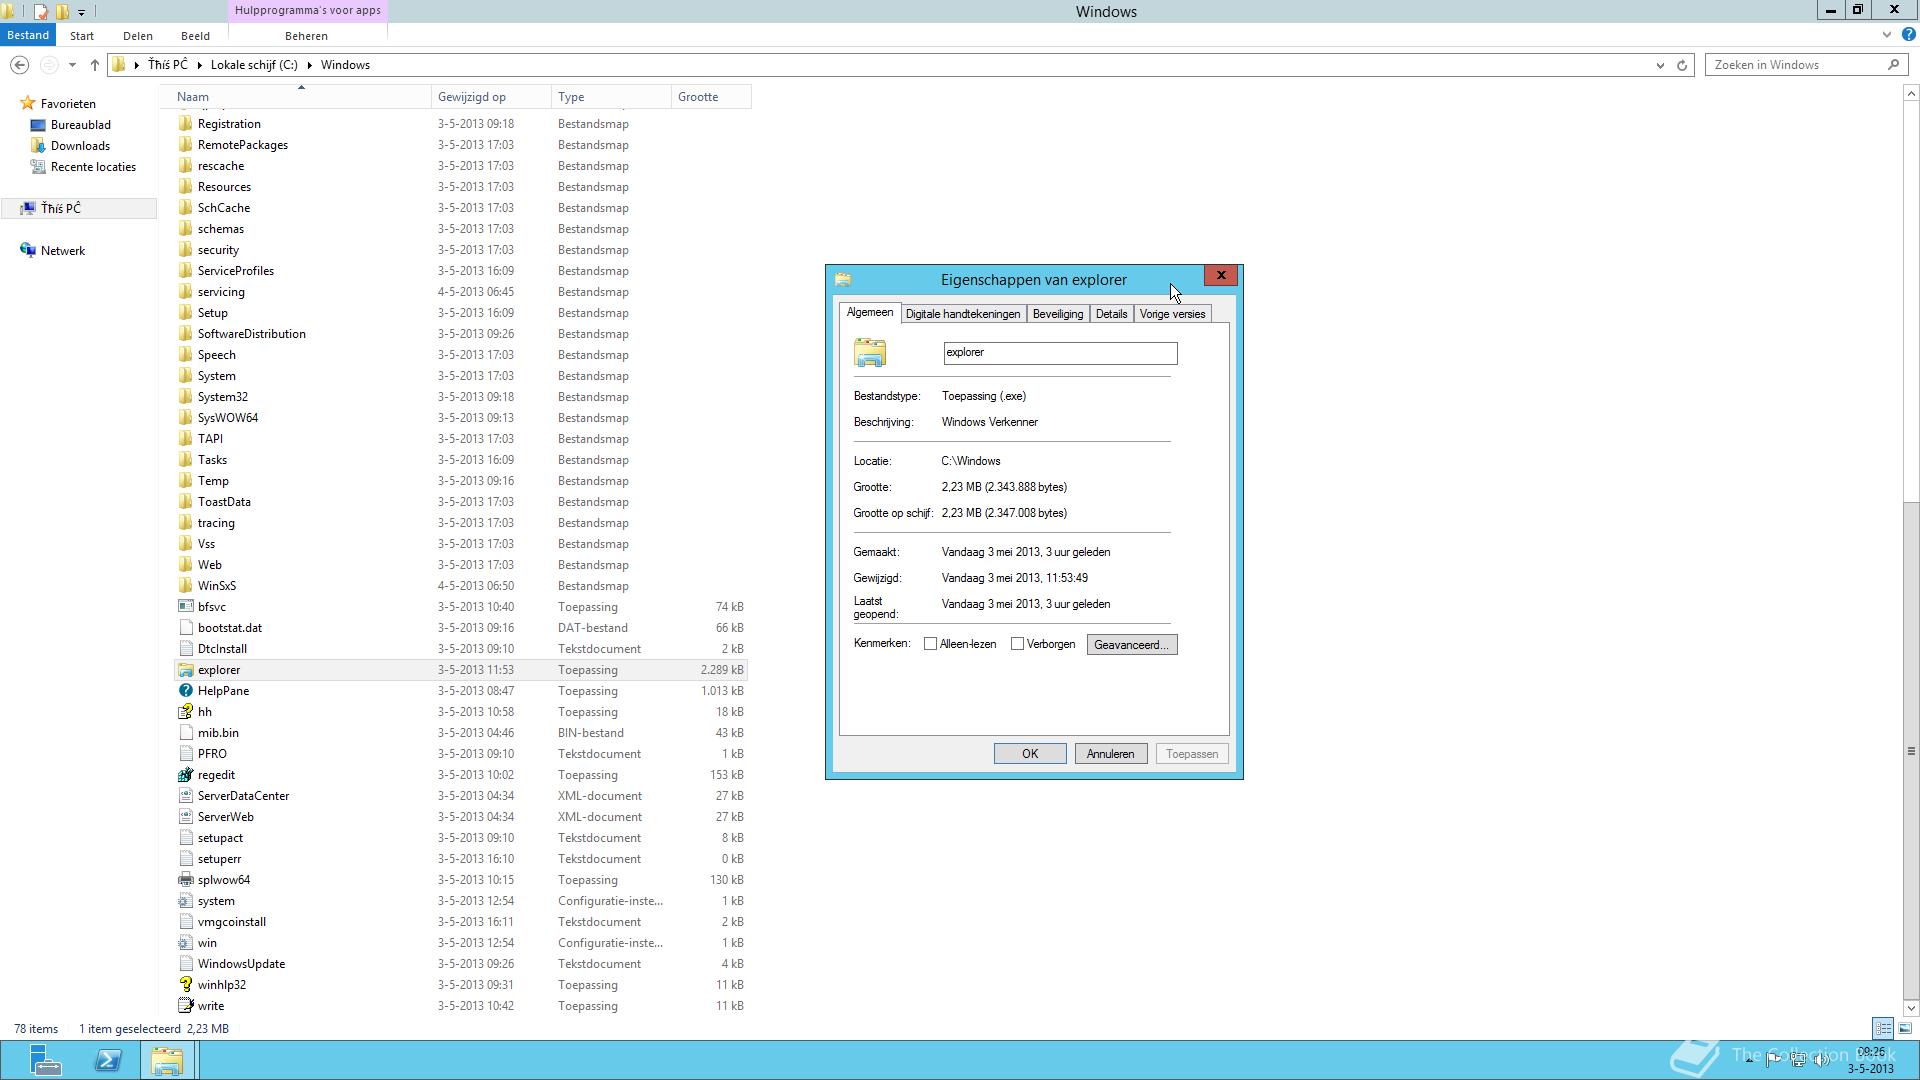Viewport: 1920px width, 1080px height.
Task: Select the ServerDataCenter XML document icon
Action: coord(185,796)
